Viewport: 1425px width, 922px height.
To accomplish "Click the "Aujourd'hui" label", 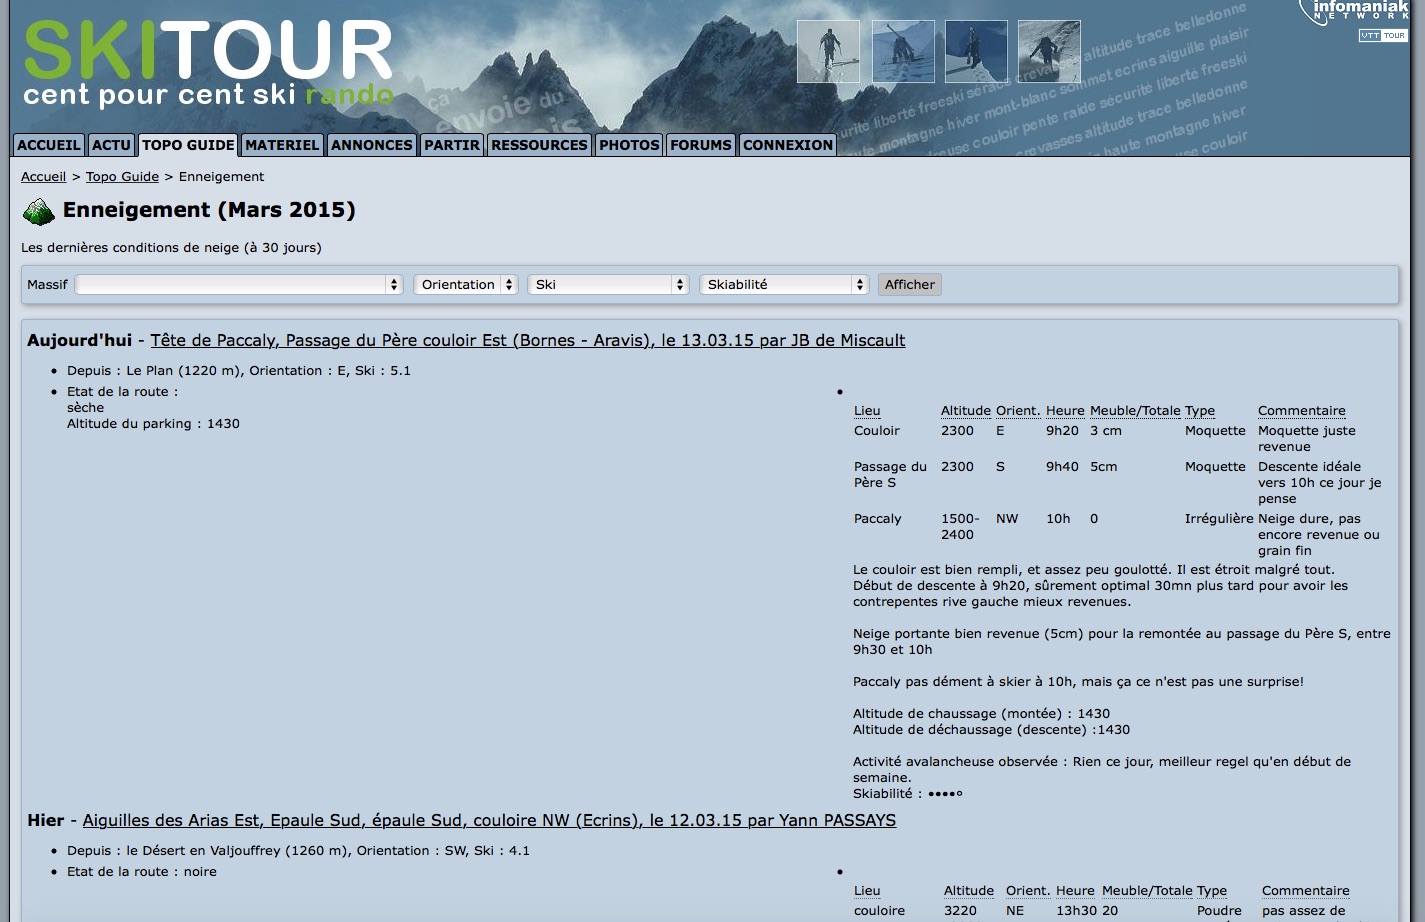I will pyautogui.click(x=79, y=341).
